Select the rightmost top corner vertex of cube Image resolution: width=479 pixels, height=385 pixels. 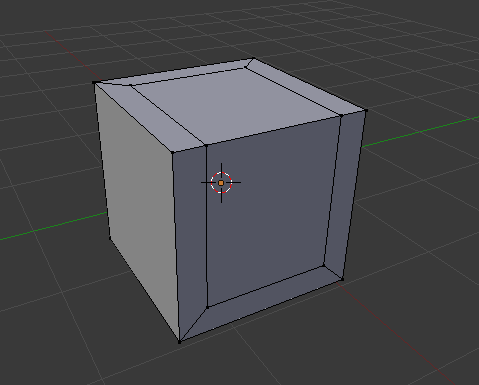tap(366, 110)
